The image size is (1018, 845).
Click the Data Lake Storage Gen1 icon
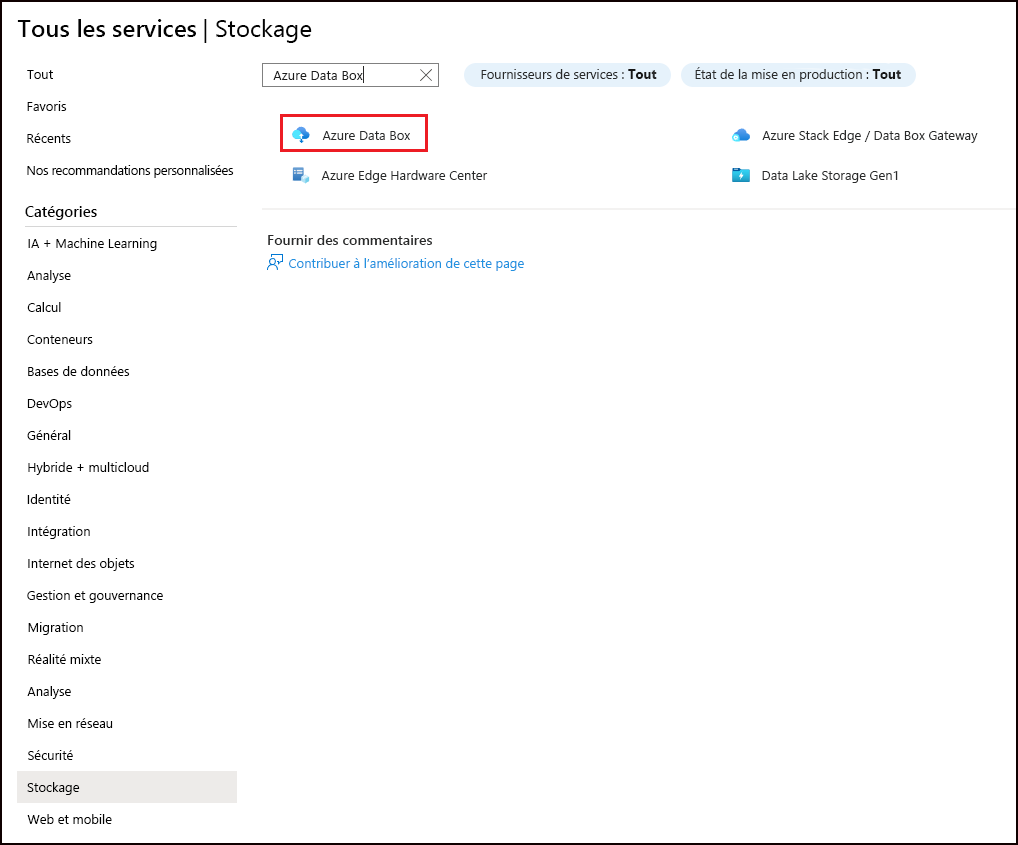click(x=741, y=175)
